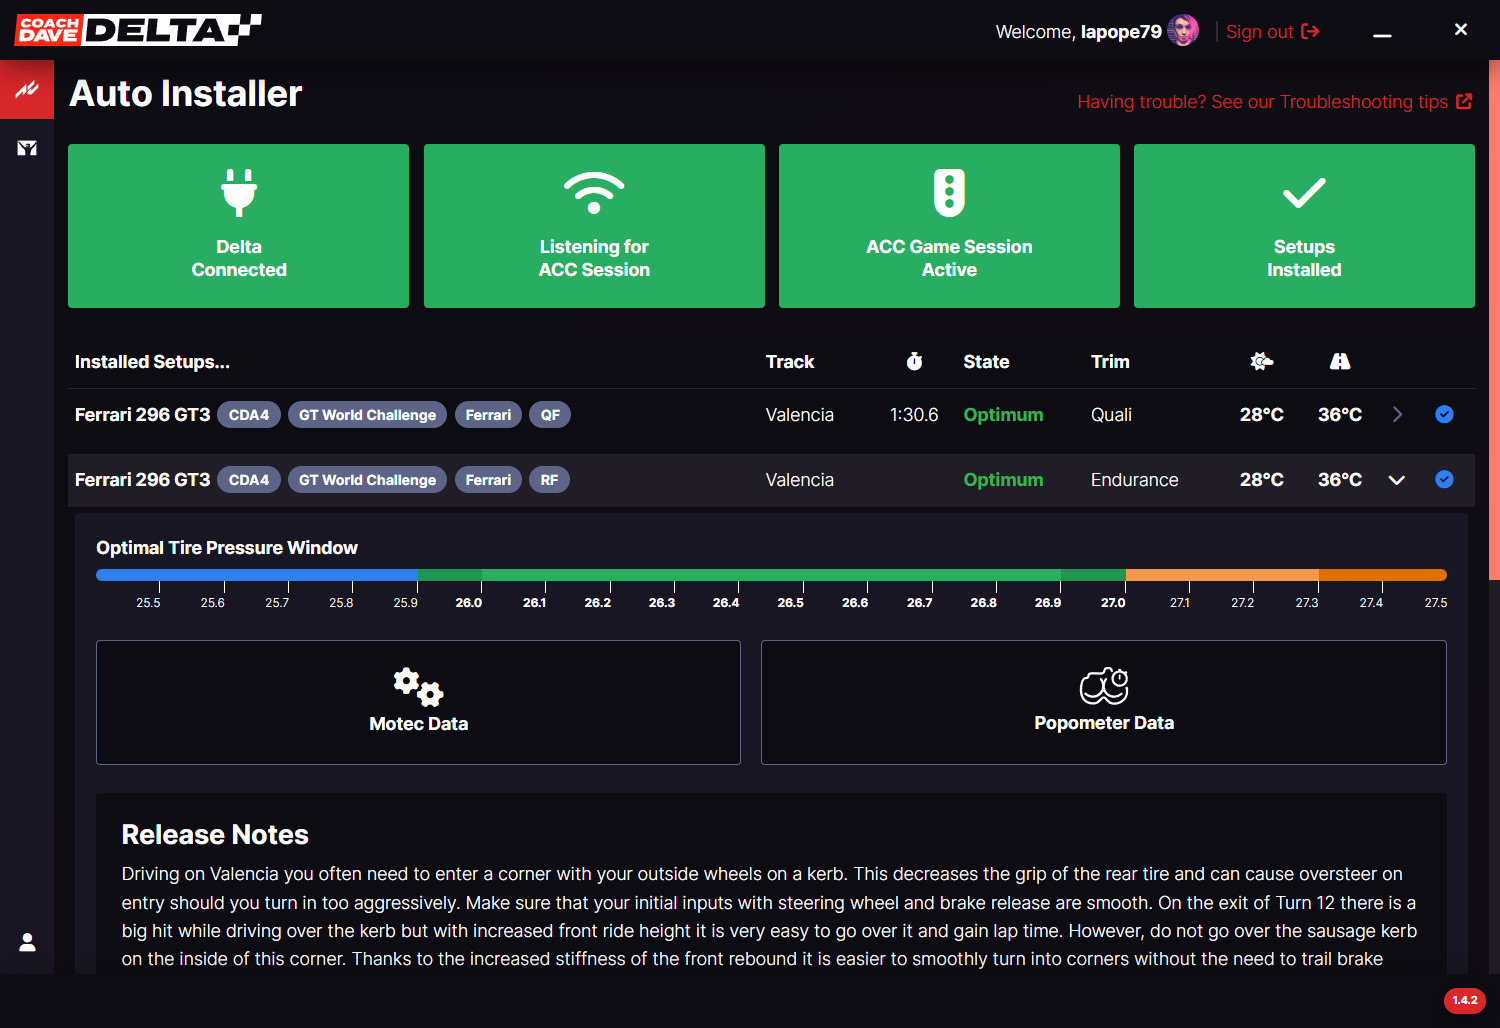Click the Release Notes heading
This screenshot has height=1028, width=1500.
coord(215,835)
